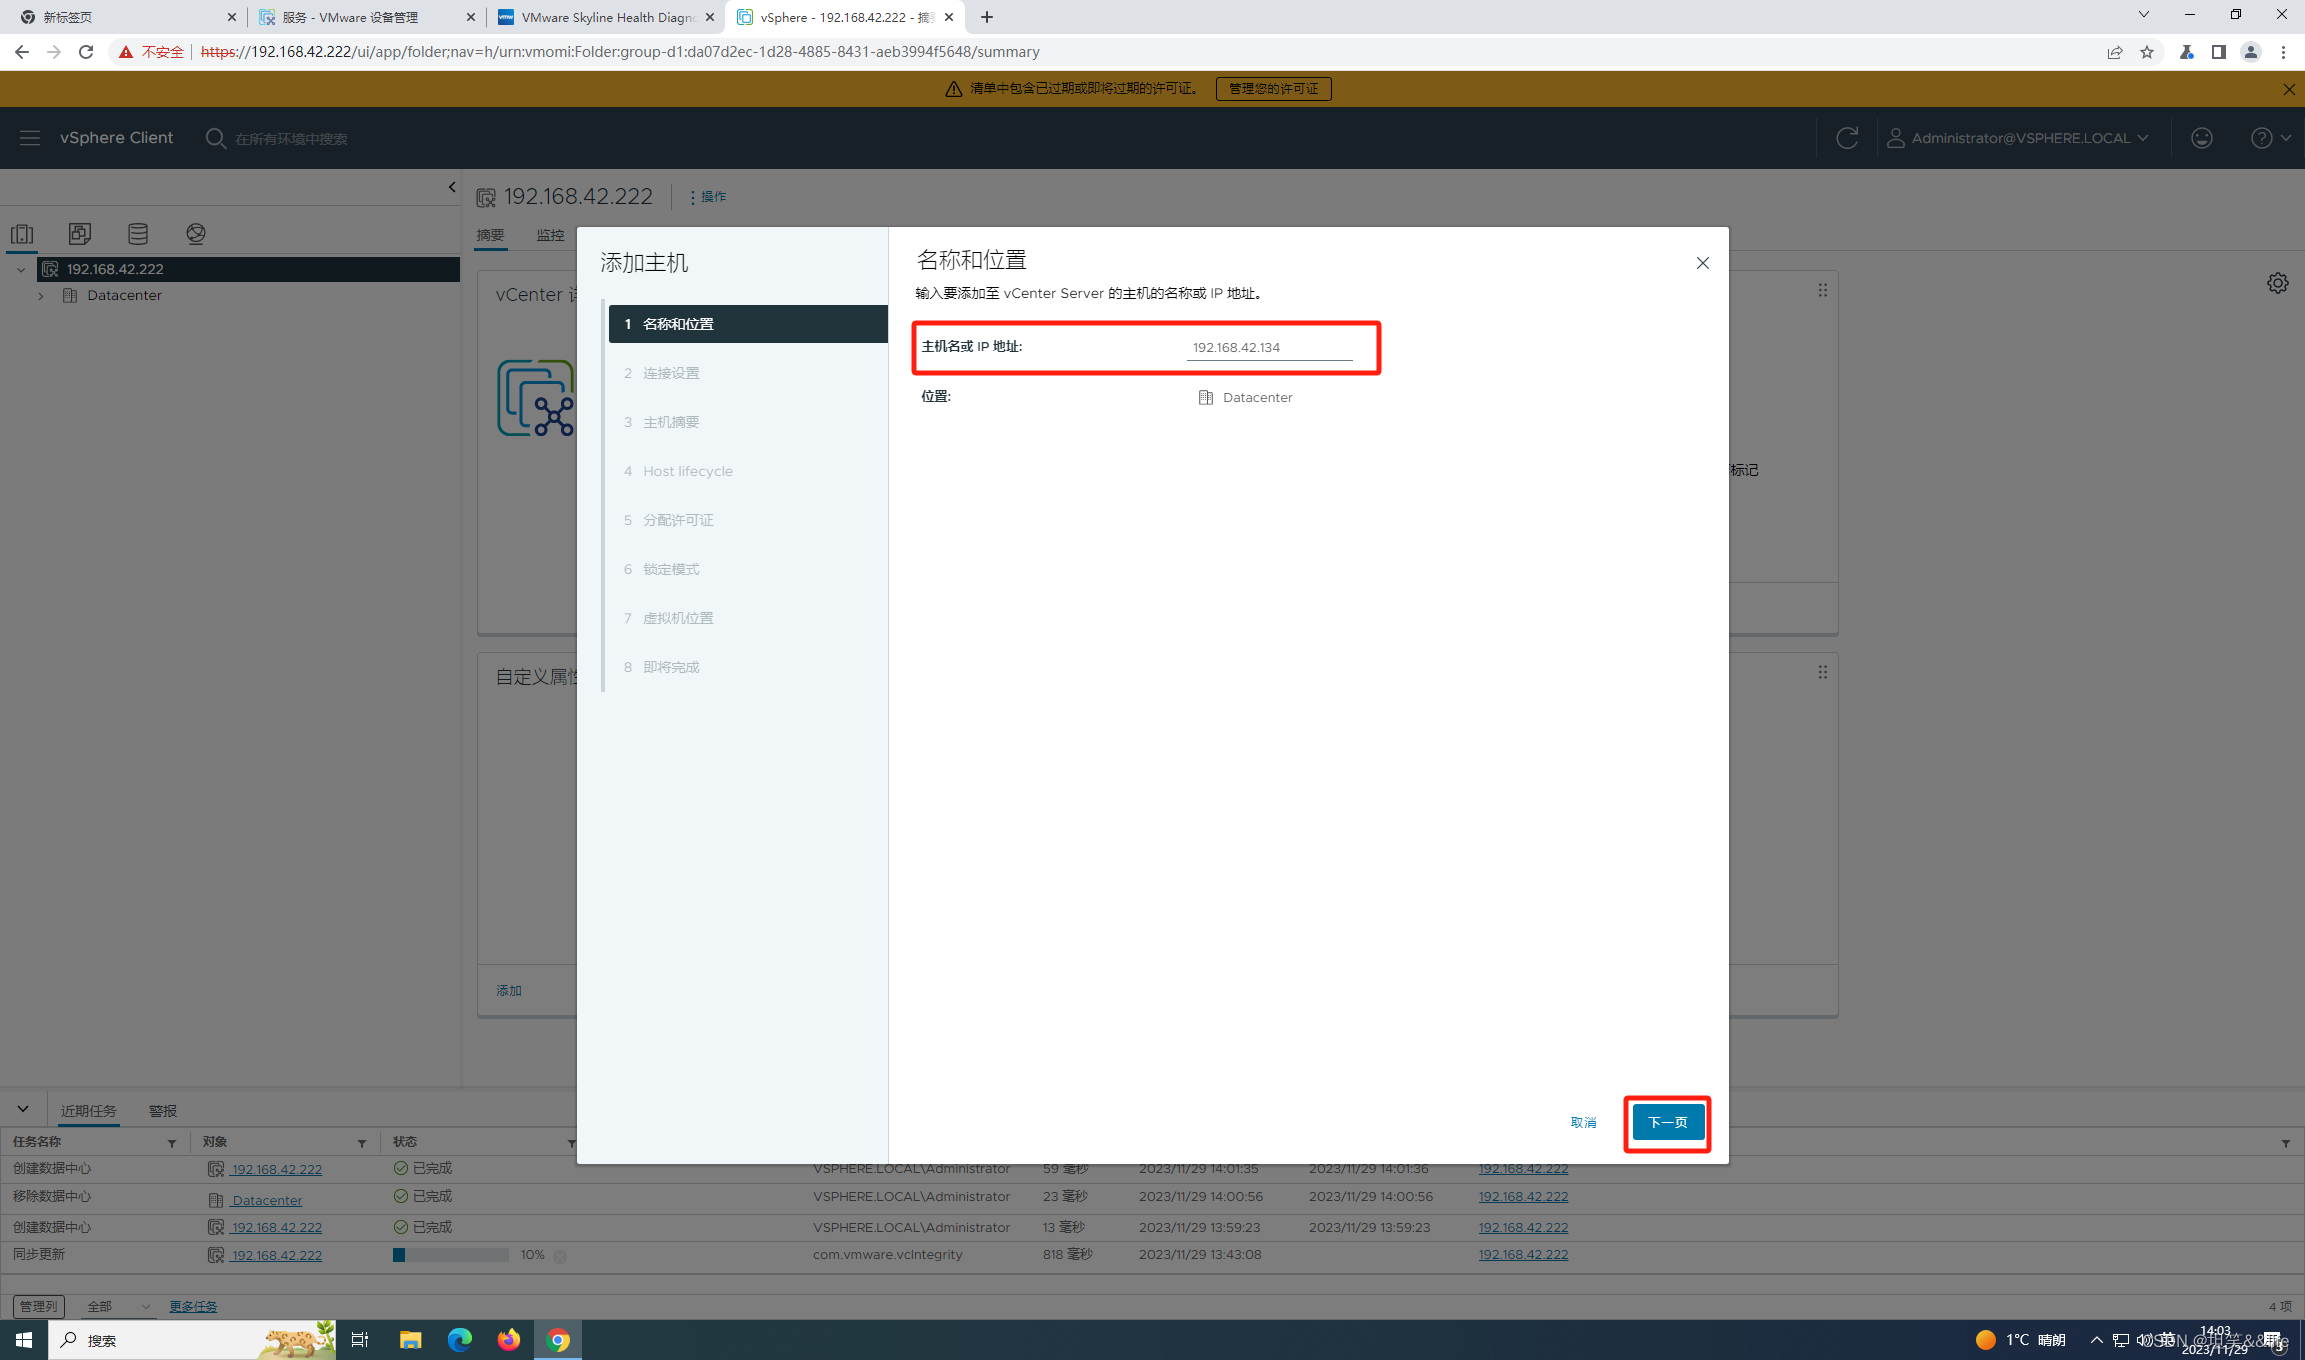Viewport: 2305px width, 1360px height.
Task: Open the Windows Start menu
Action: tap(24, 1340)
